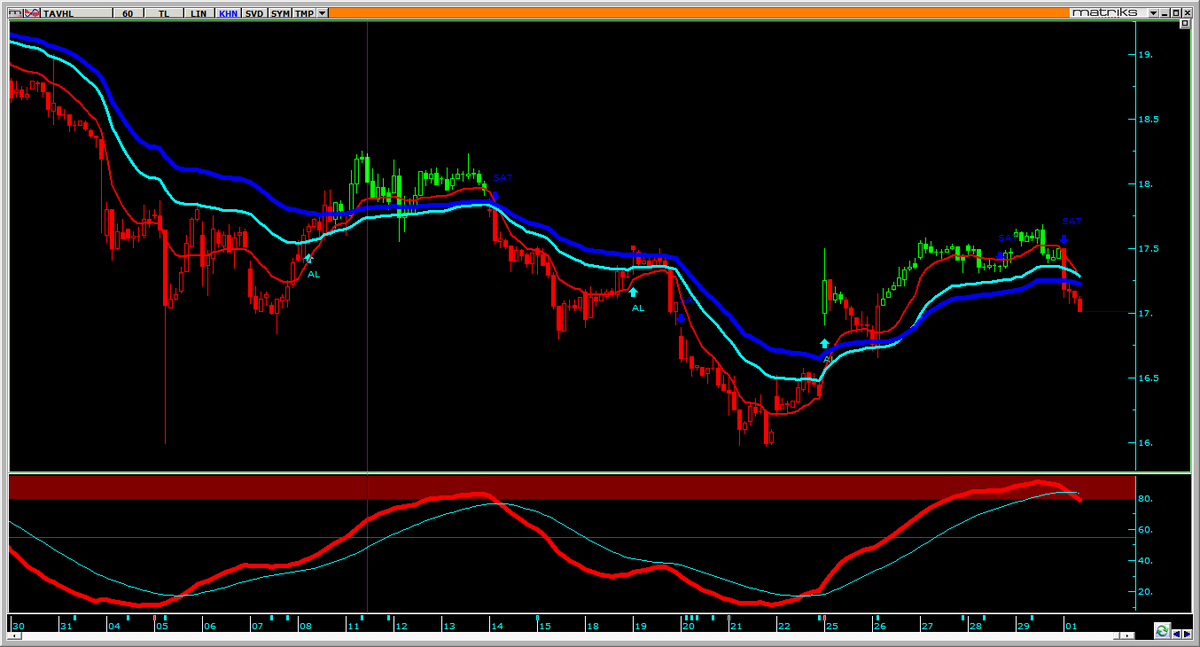Click the date label 29 on time axis
The image size is (1200, 647).
click(x=1023, y=626)
